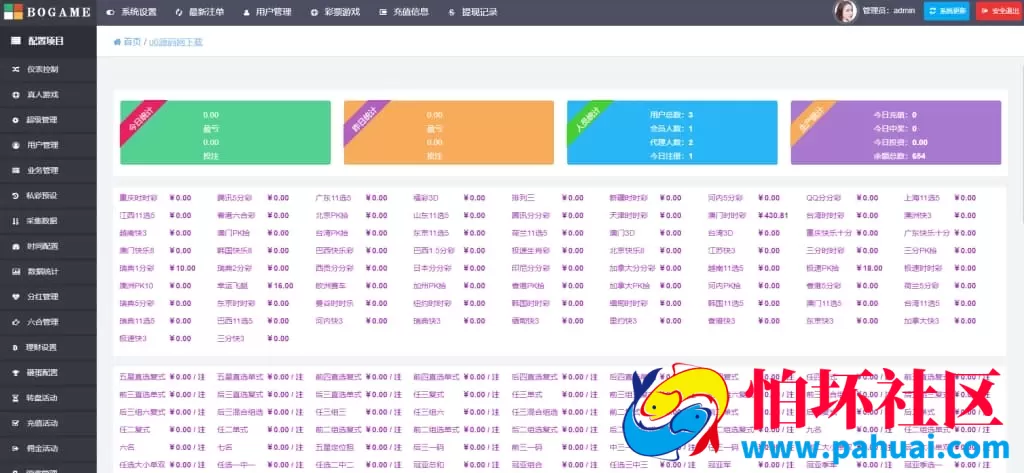Click the 用户管理 person icon in sidebar
The image size is (1024, 473).
coord(16,145)
